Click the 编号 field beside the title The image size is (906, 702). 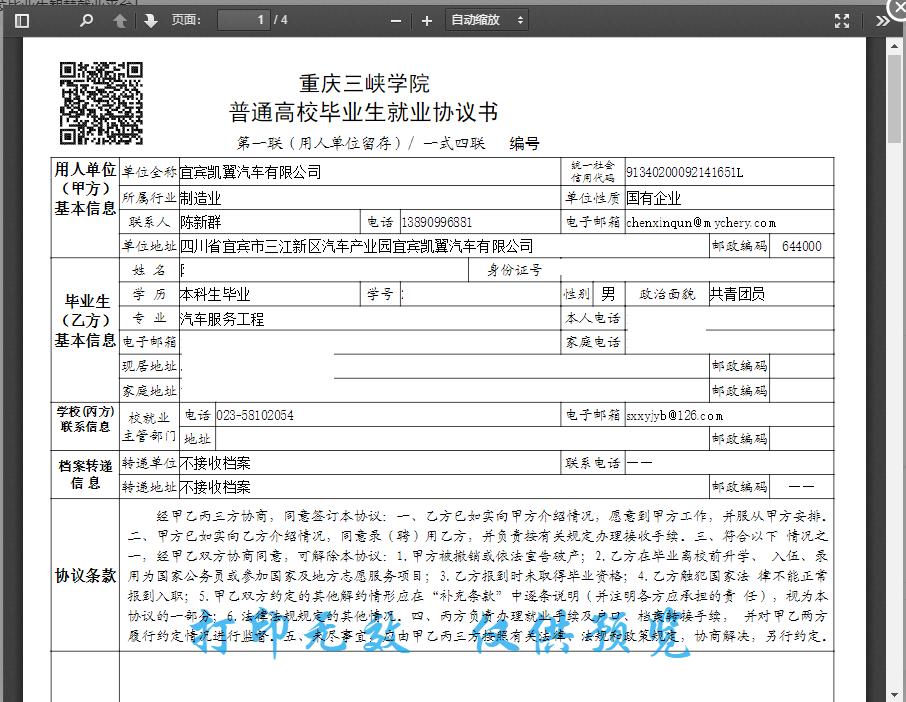click(527, 142)
